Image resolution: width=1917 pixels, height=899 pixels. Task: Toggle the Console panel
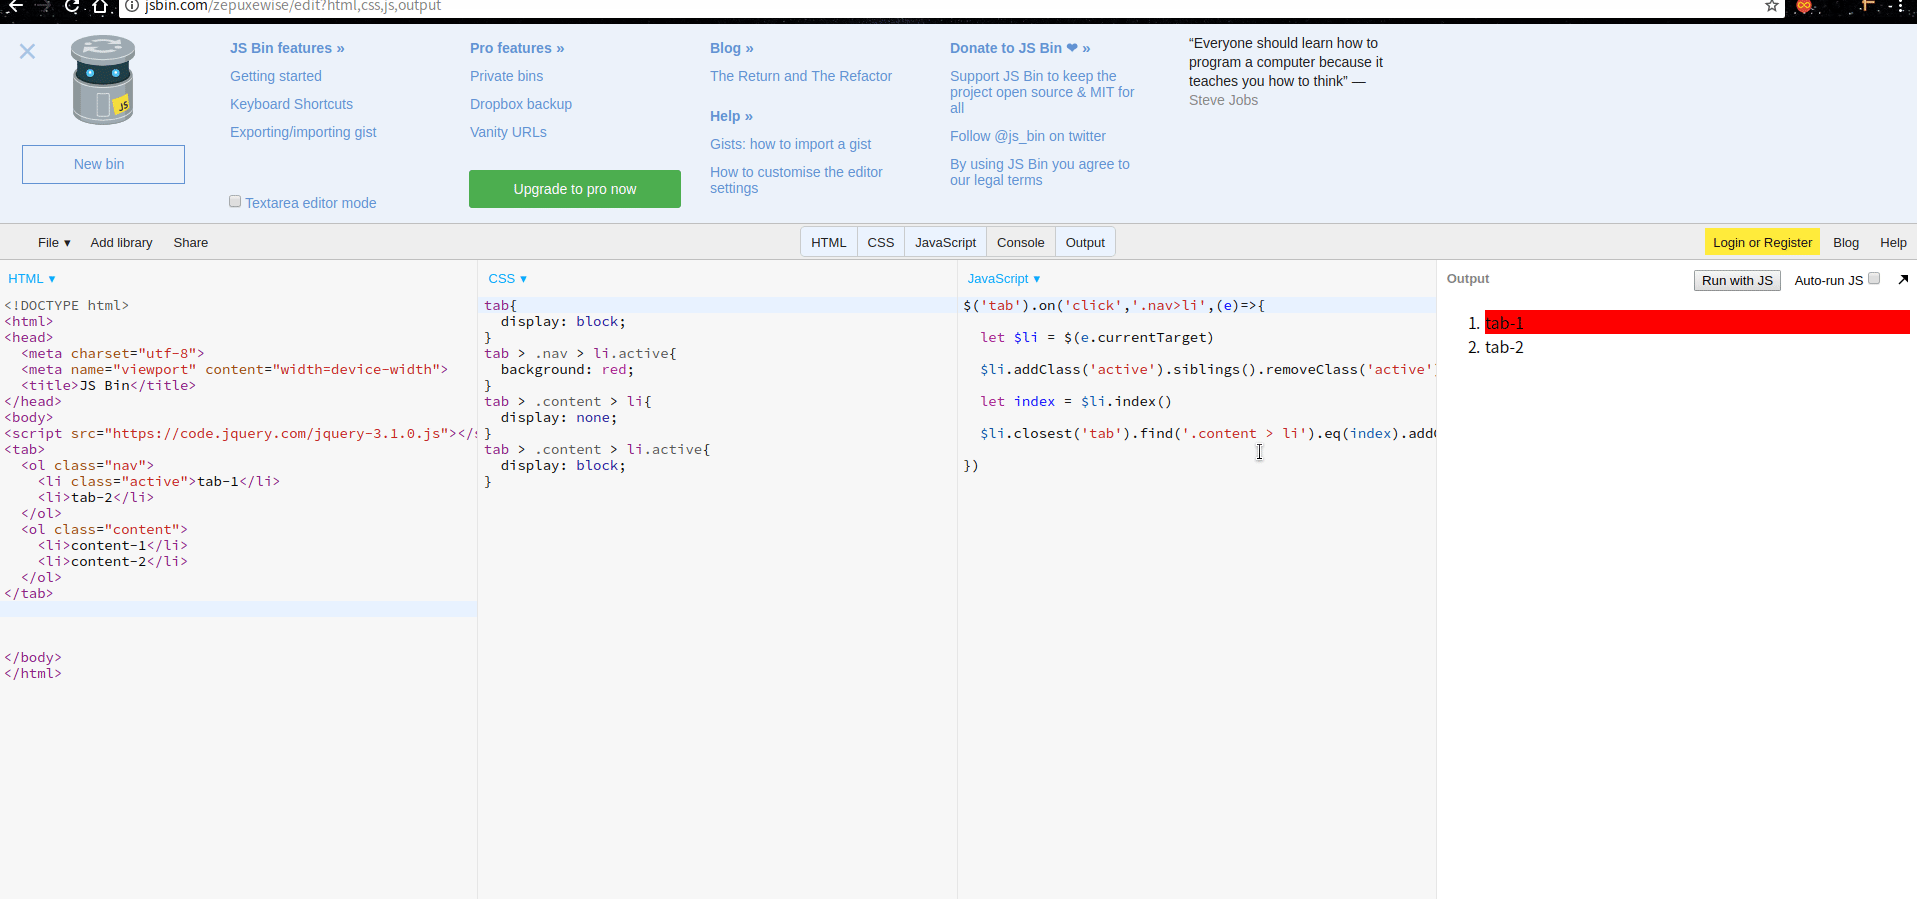tap(1020, 242)
